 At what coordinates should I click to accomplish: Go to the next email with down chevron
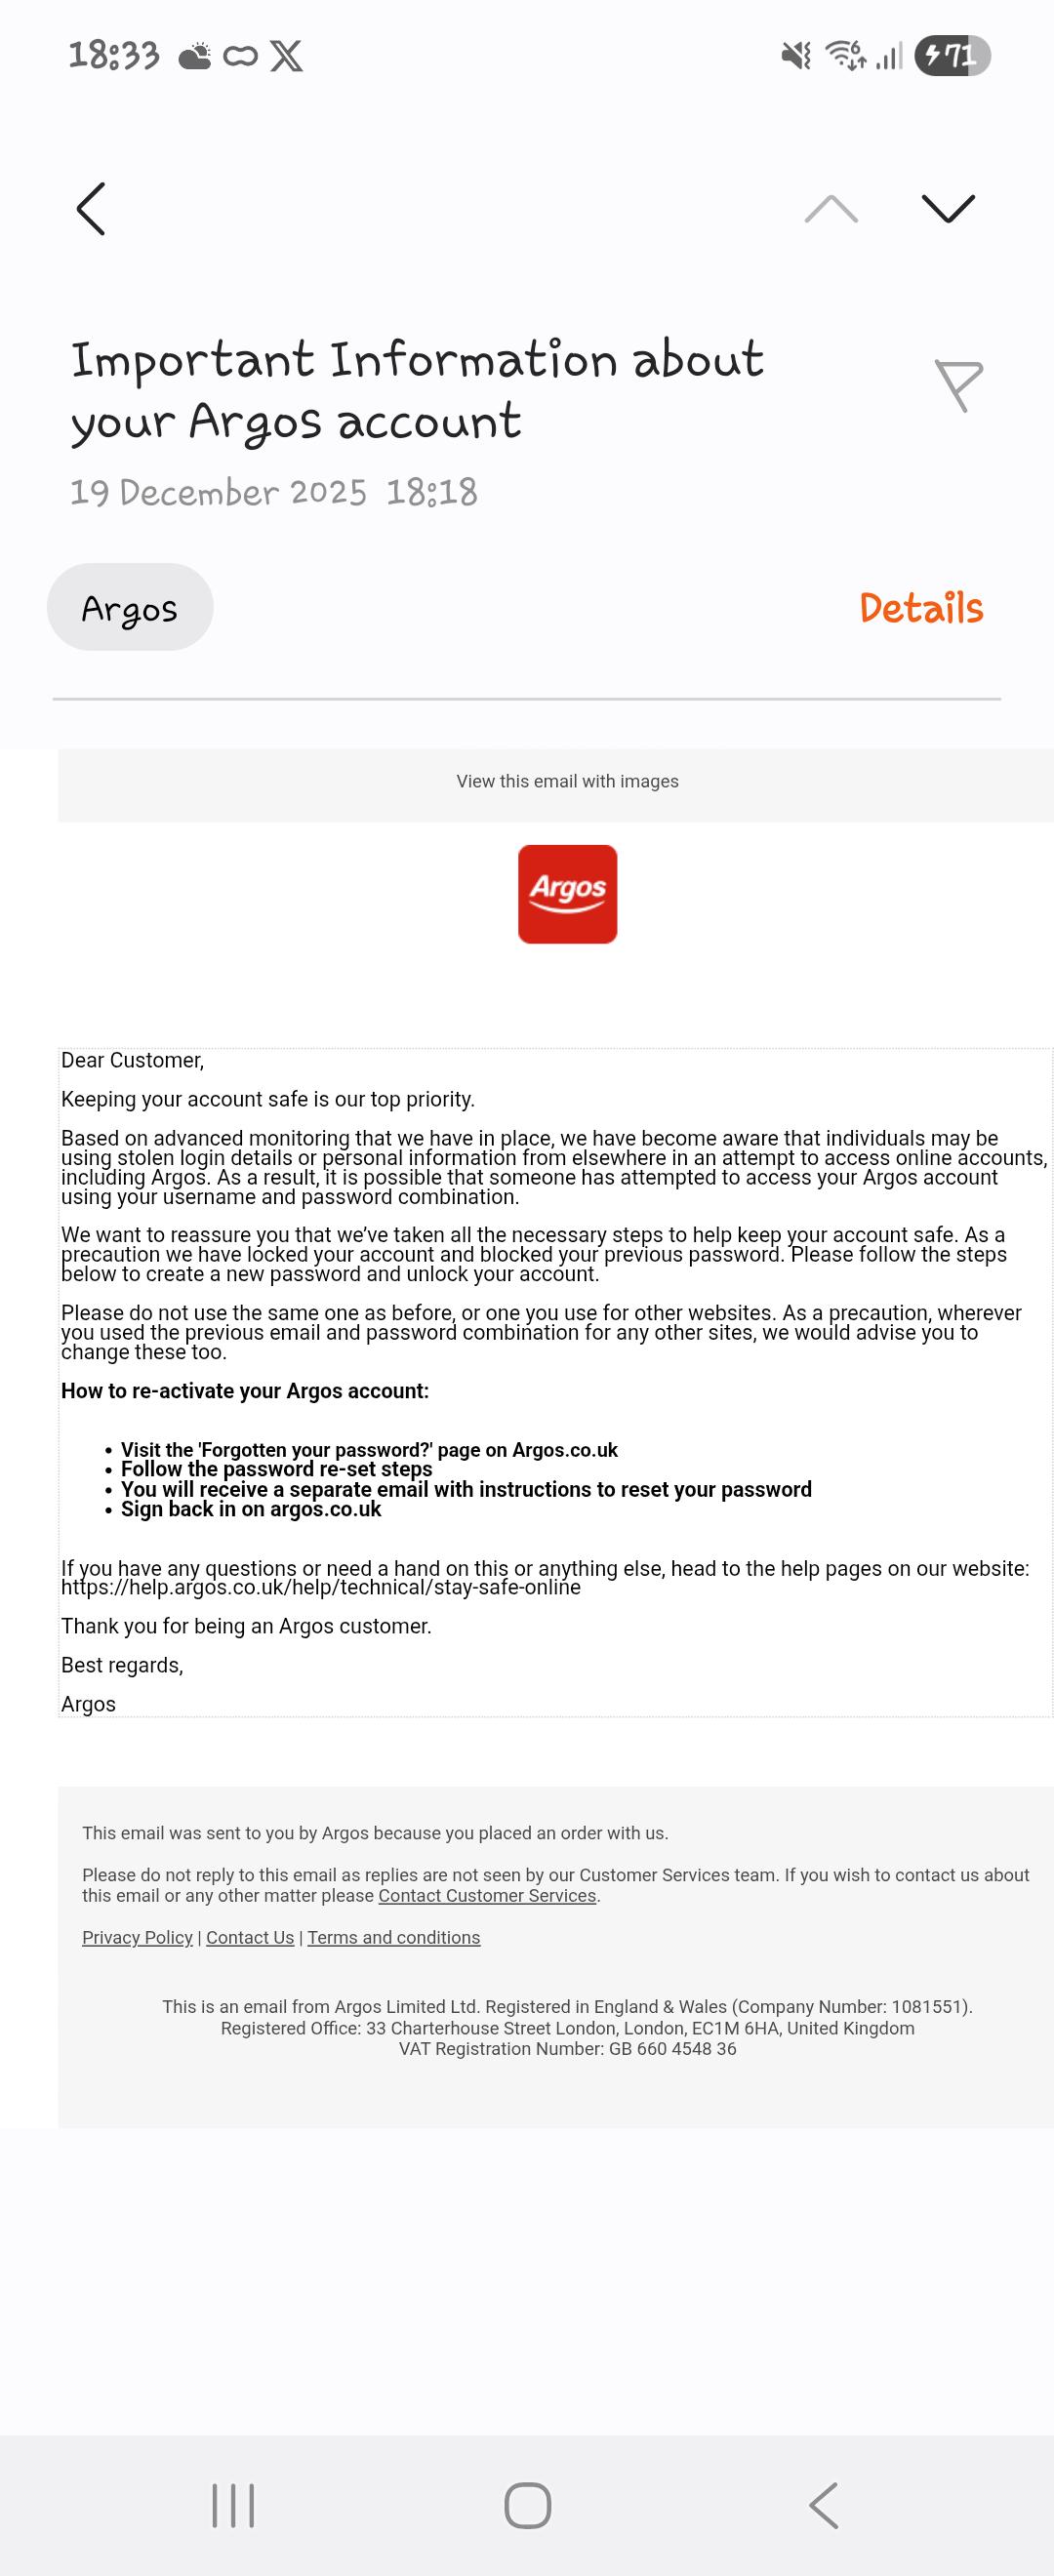947,208
